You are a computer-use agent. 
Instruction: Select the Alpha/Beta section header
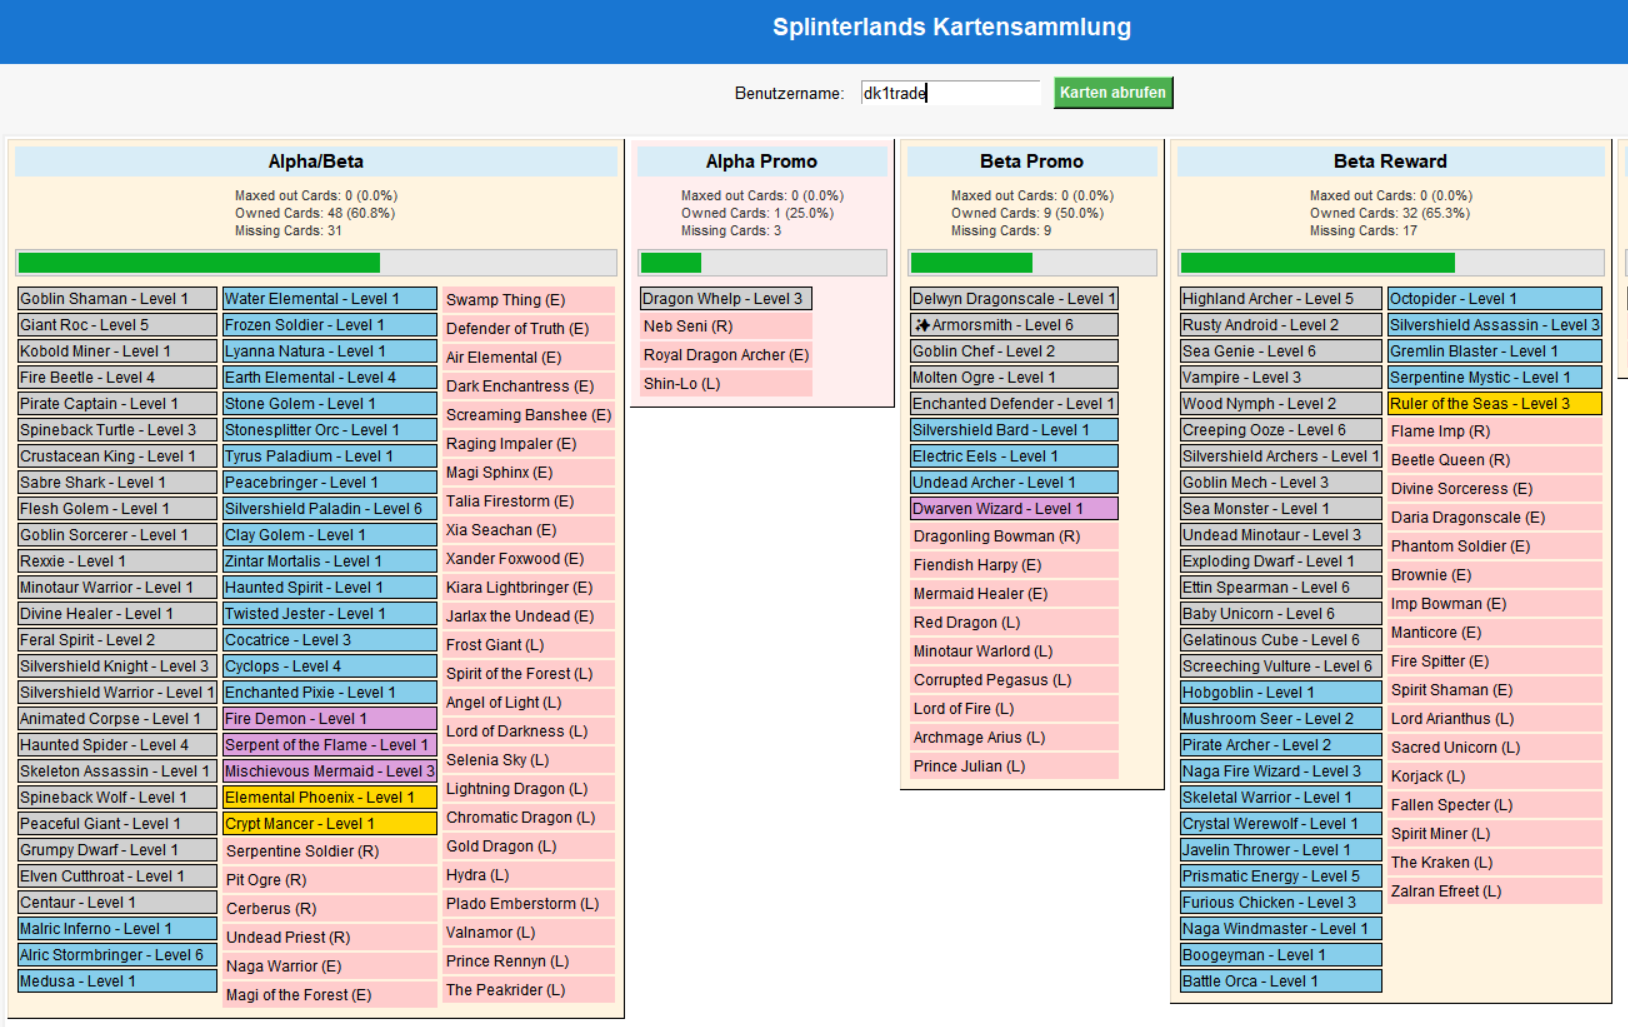316,161
